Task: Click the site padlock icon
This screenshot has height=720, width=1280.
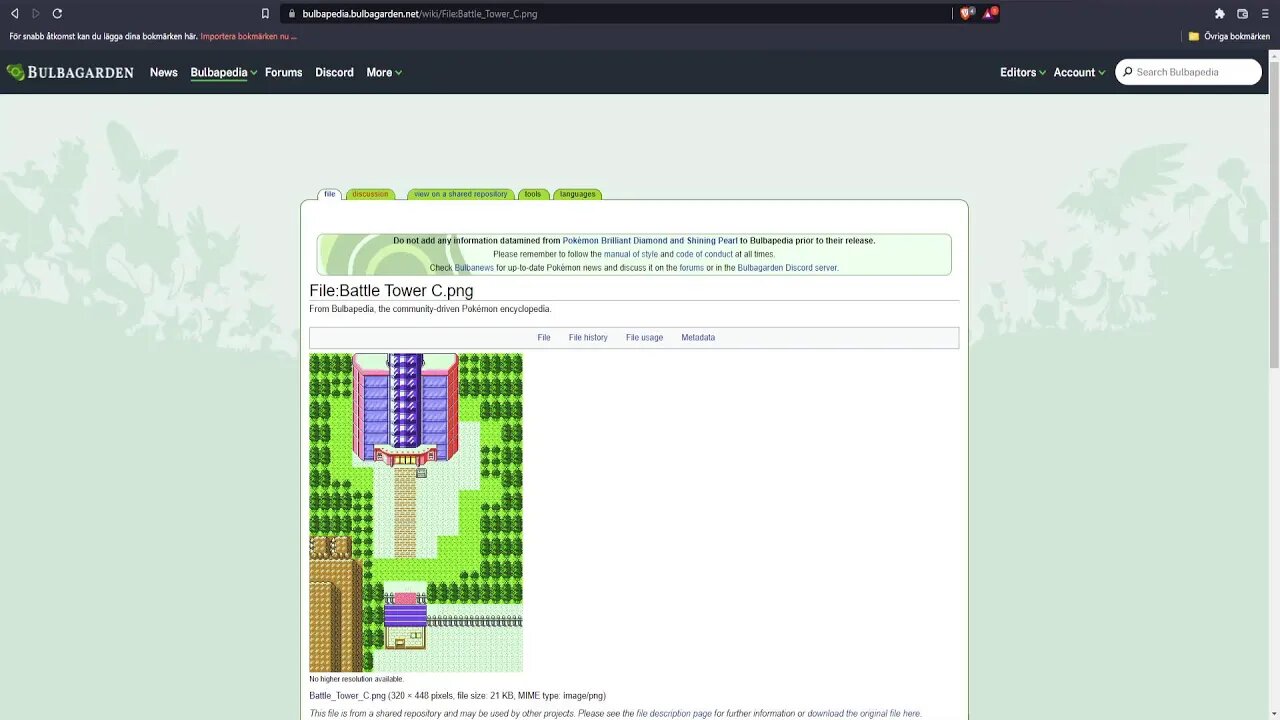Action: (x=291, y=14)
